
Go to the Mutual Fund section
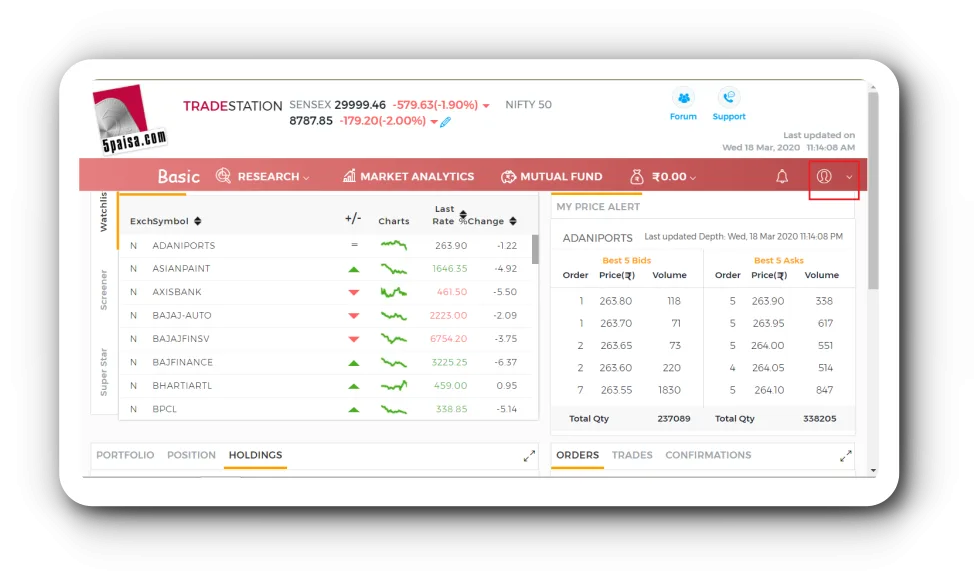pos(552,176)
